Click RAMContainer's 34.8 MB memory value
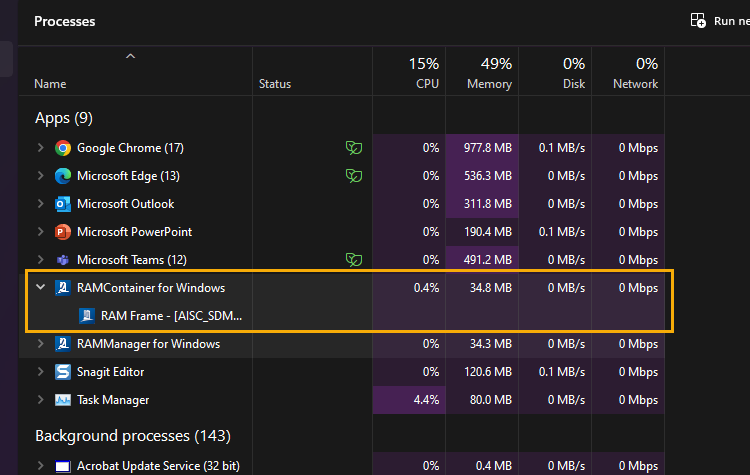The image size is (750, 475). 490,288
